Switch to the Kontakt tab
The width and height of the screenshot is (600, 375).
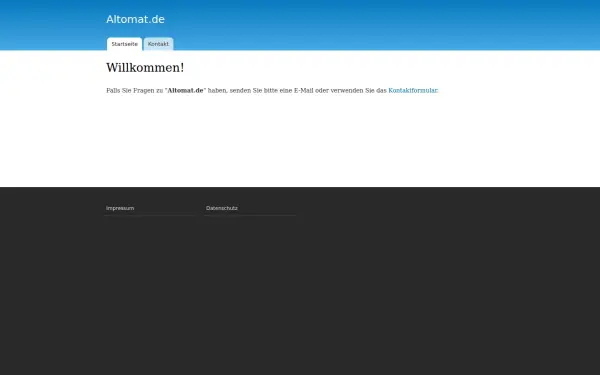click(158, 44)
